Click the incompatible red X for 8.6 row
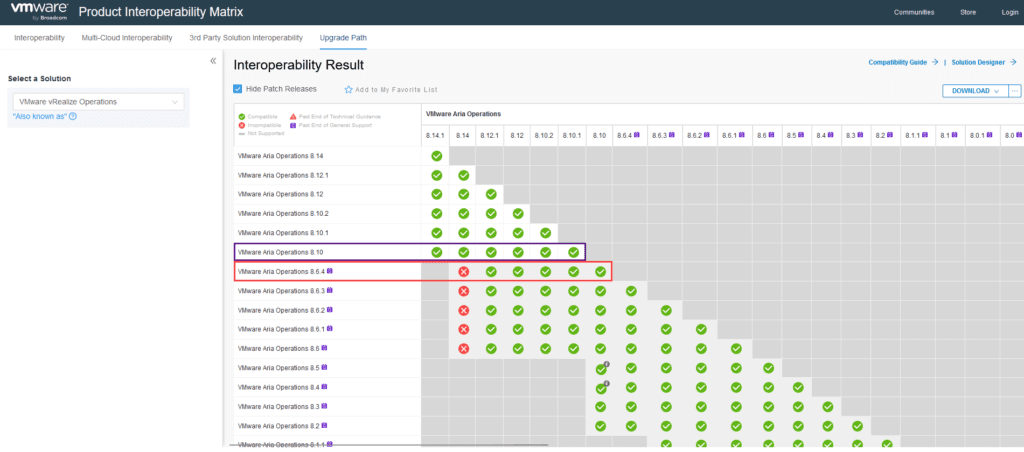 (x=464, y=349)
